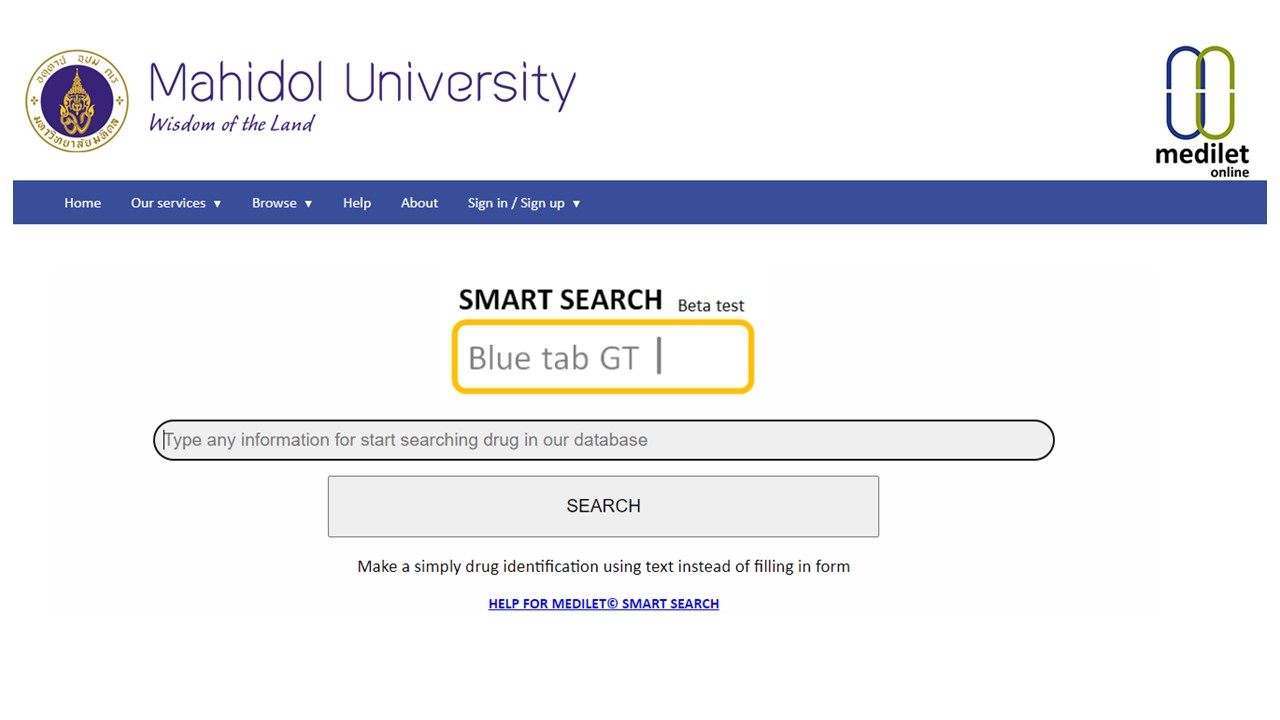Viewport: 1280px width, 720px height.
Task: Click the down arrow beside Browse
Action: (308, 204)
